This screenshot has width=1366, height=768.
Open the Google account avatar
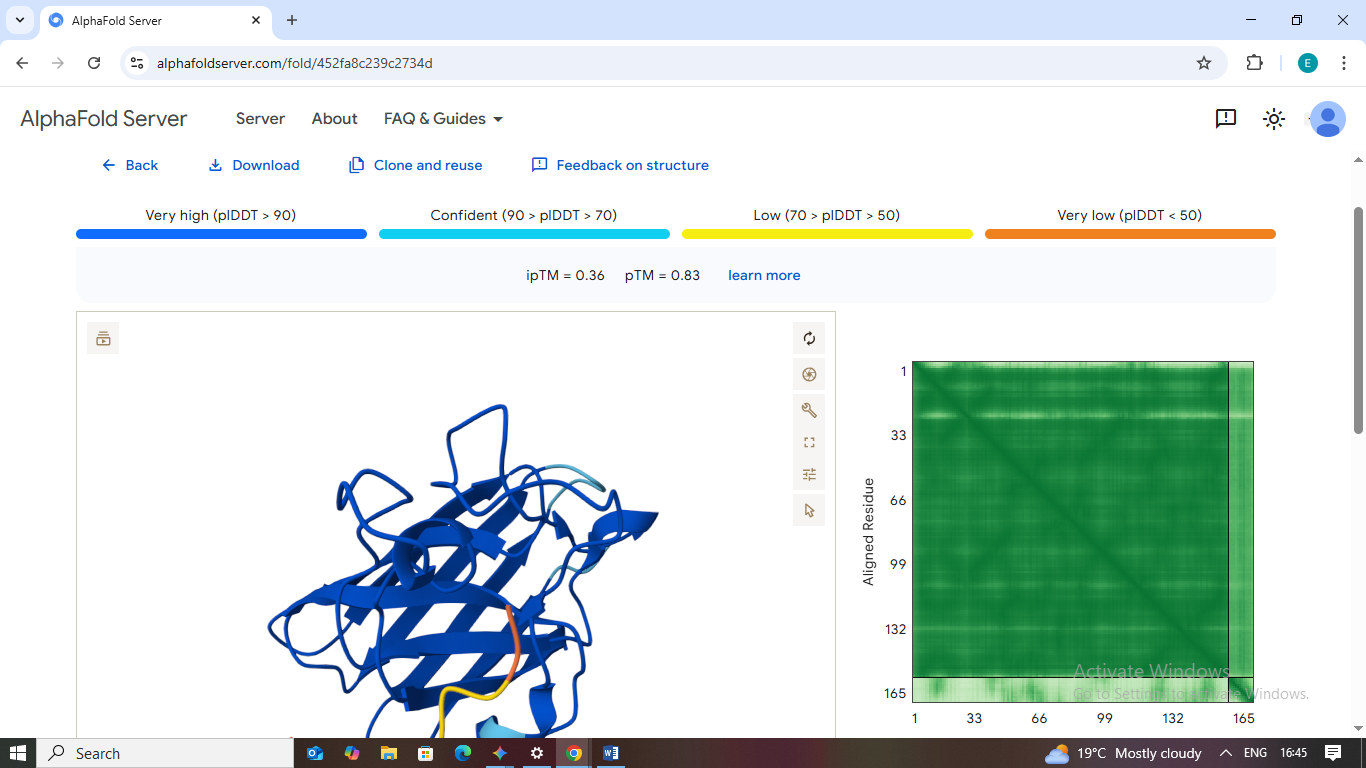(x=1328, y=119)
